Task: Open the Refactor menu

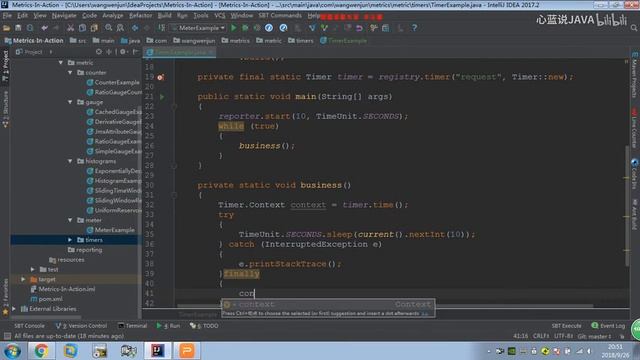Action: point(140,16)
